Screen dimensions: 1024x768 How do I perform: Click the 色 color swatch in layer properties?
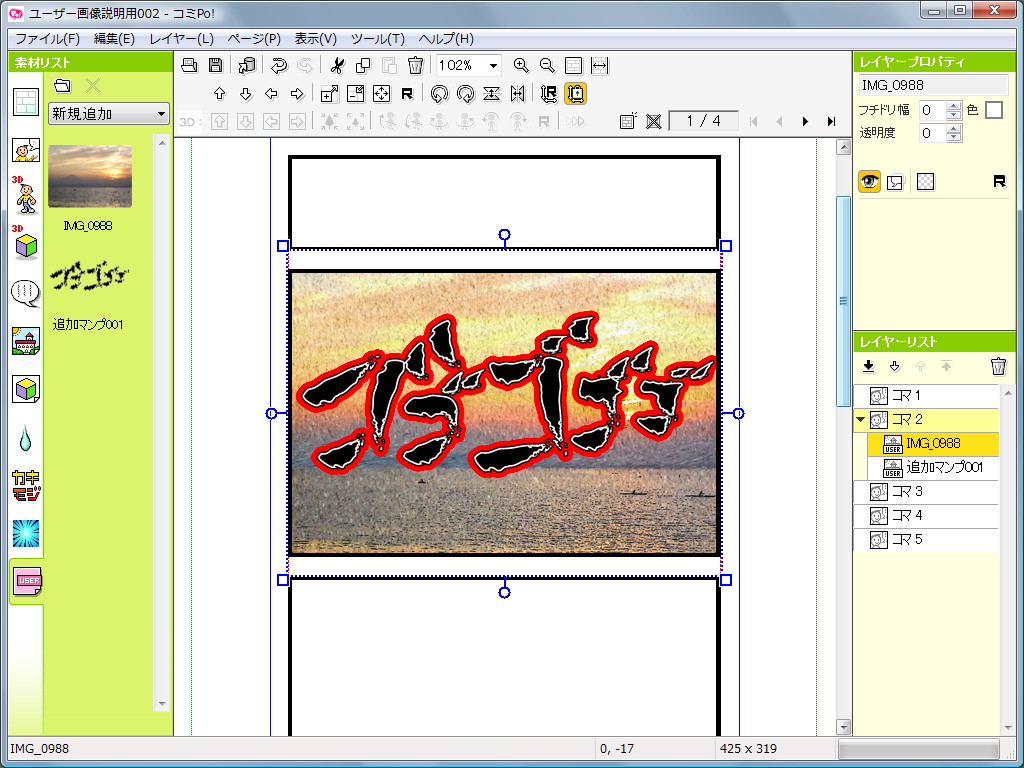(x=993, y=110)
